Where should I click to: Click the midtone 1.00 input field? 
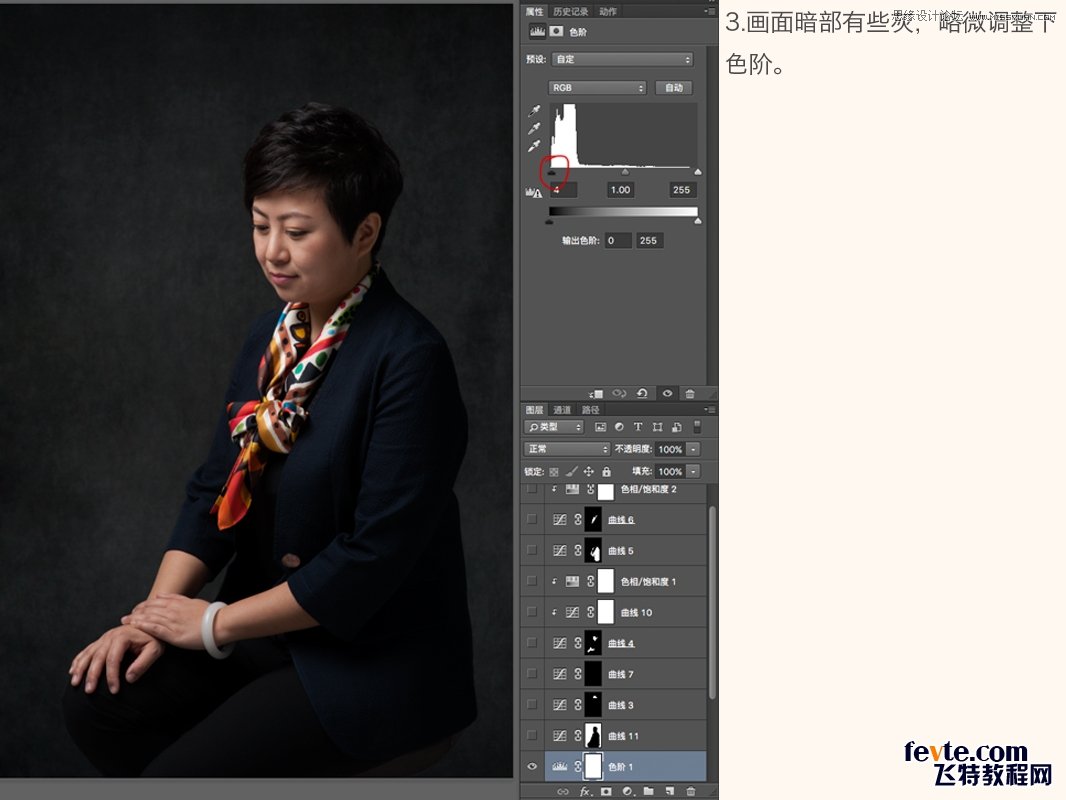click(x=620, y=190)
